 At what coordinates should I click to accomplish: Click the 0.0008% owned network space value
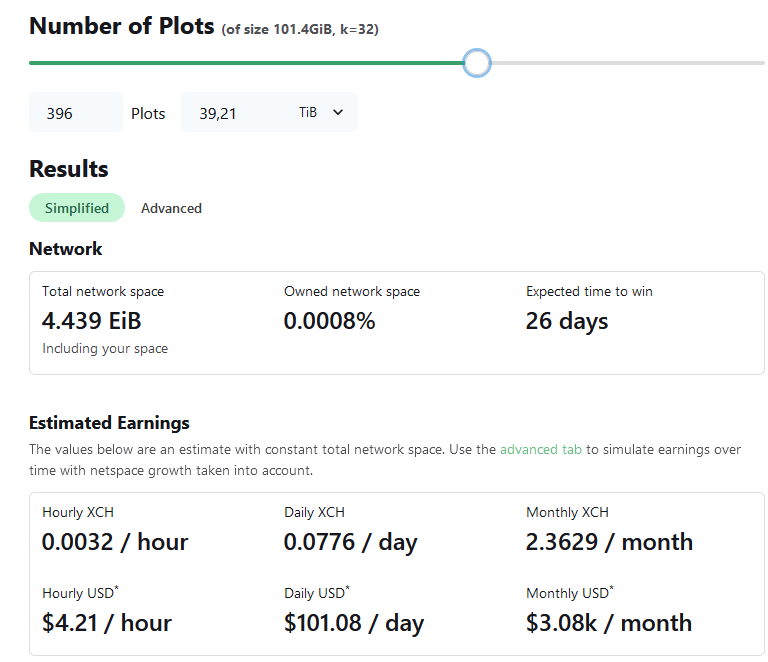(x=329, y=321)
